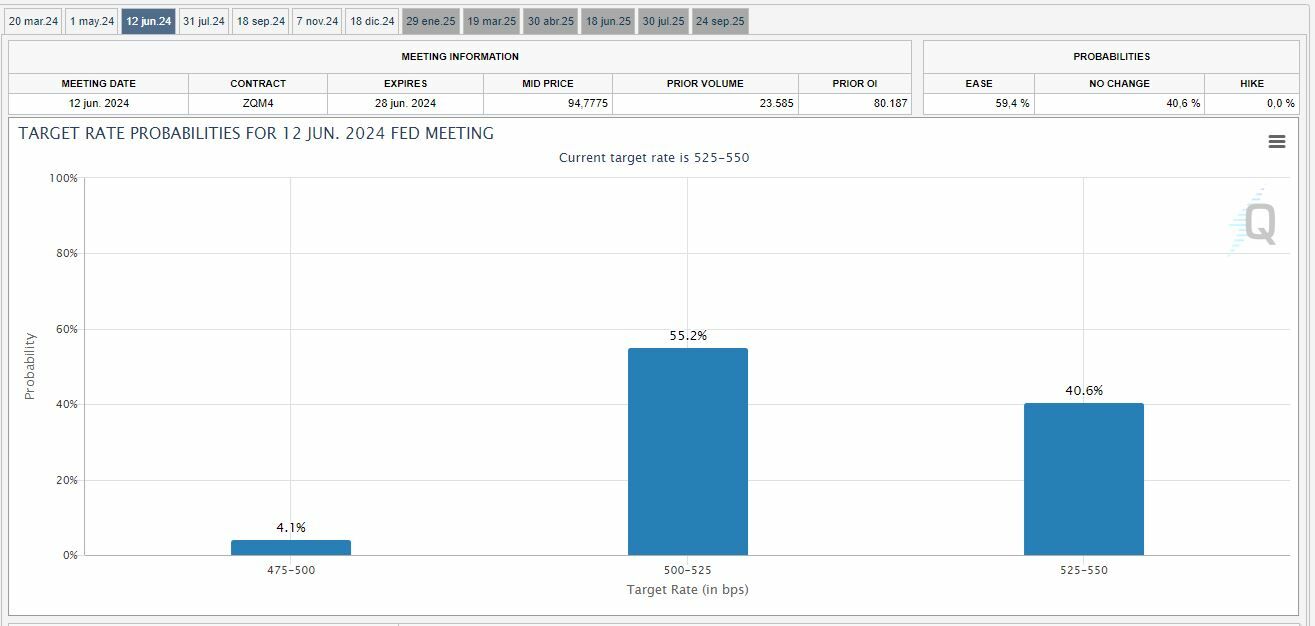The image size is (1315, 626).
Task: Click the contract cell ZQM4
Action: click(x=258, y=103)
